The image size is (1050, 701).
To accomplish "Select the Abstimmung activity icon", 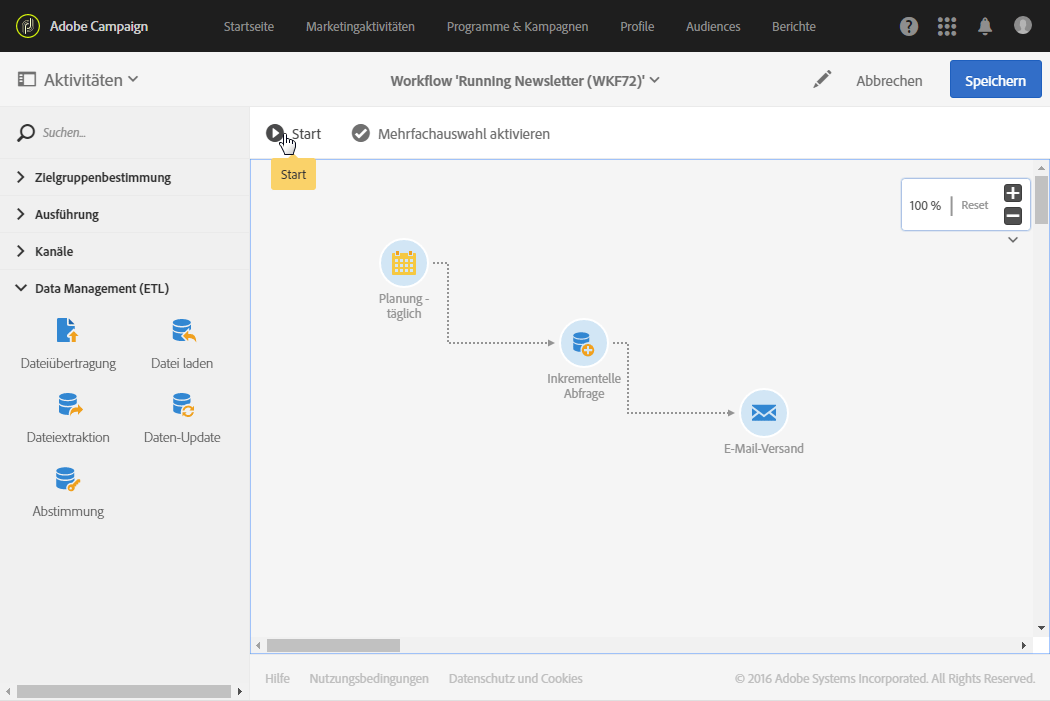I will 67,478.
